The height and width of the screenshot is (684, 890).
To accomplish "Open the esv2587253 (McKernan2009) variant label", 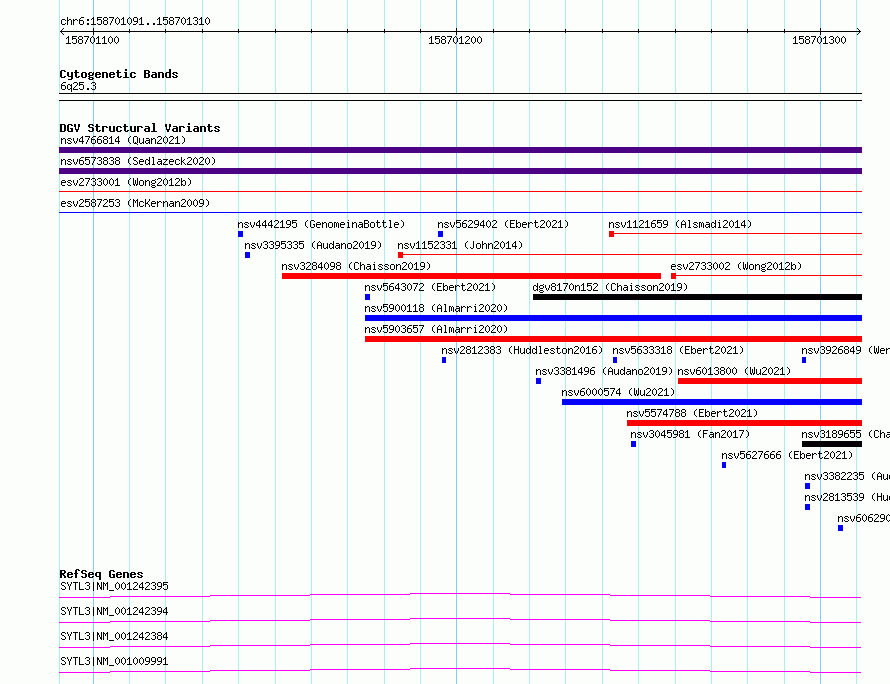I will pyautogui.click(x=135, y=203).
